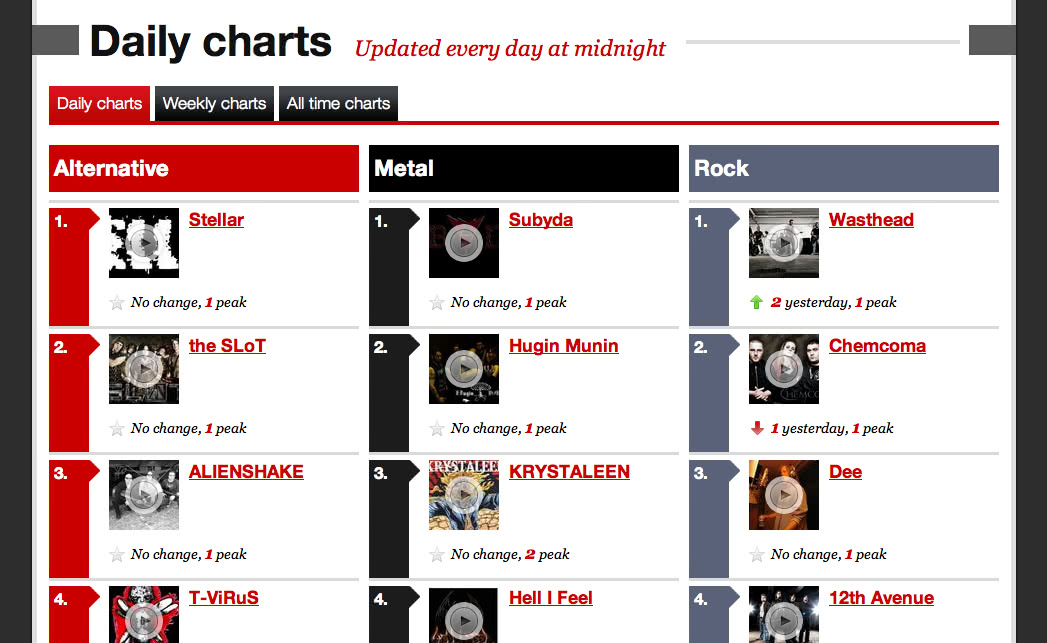
Task: Click the red down arrow for Chemcoma
Action: pyautogui.click(x=757, y=428)
